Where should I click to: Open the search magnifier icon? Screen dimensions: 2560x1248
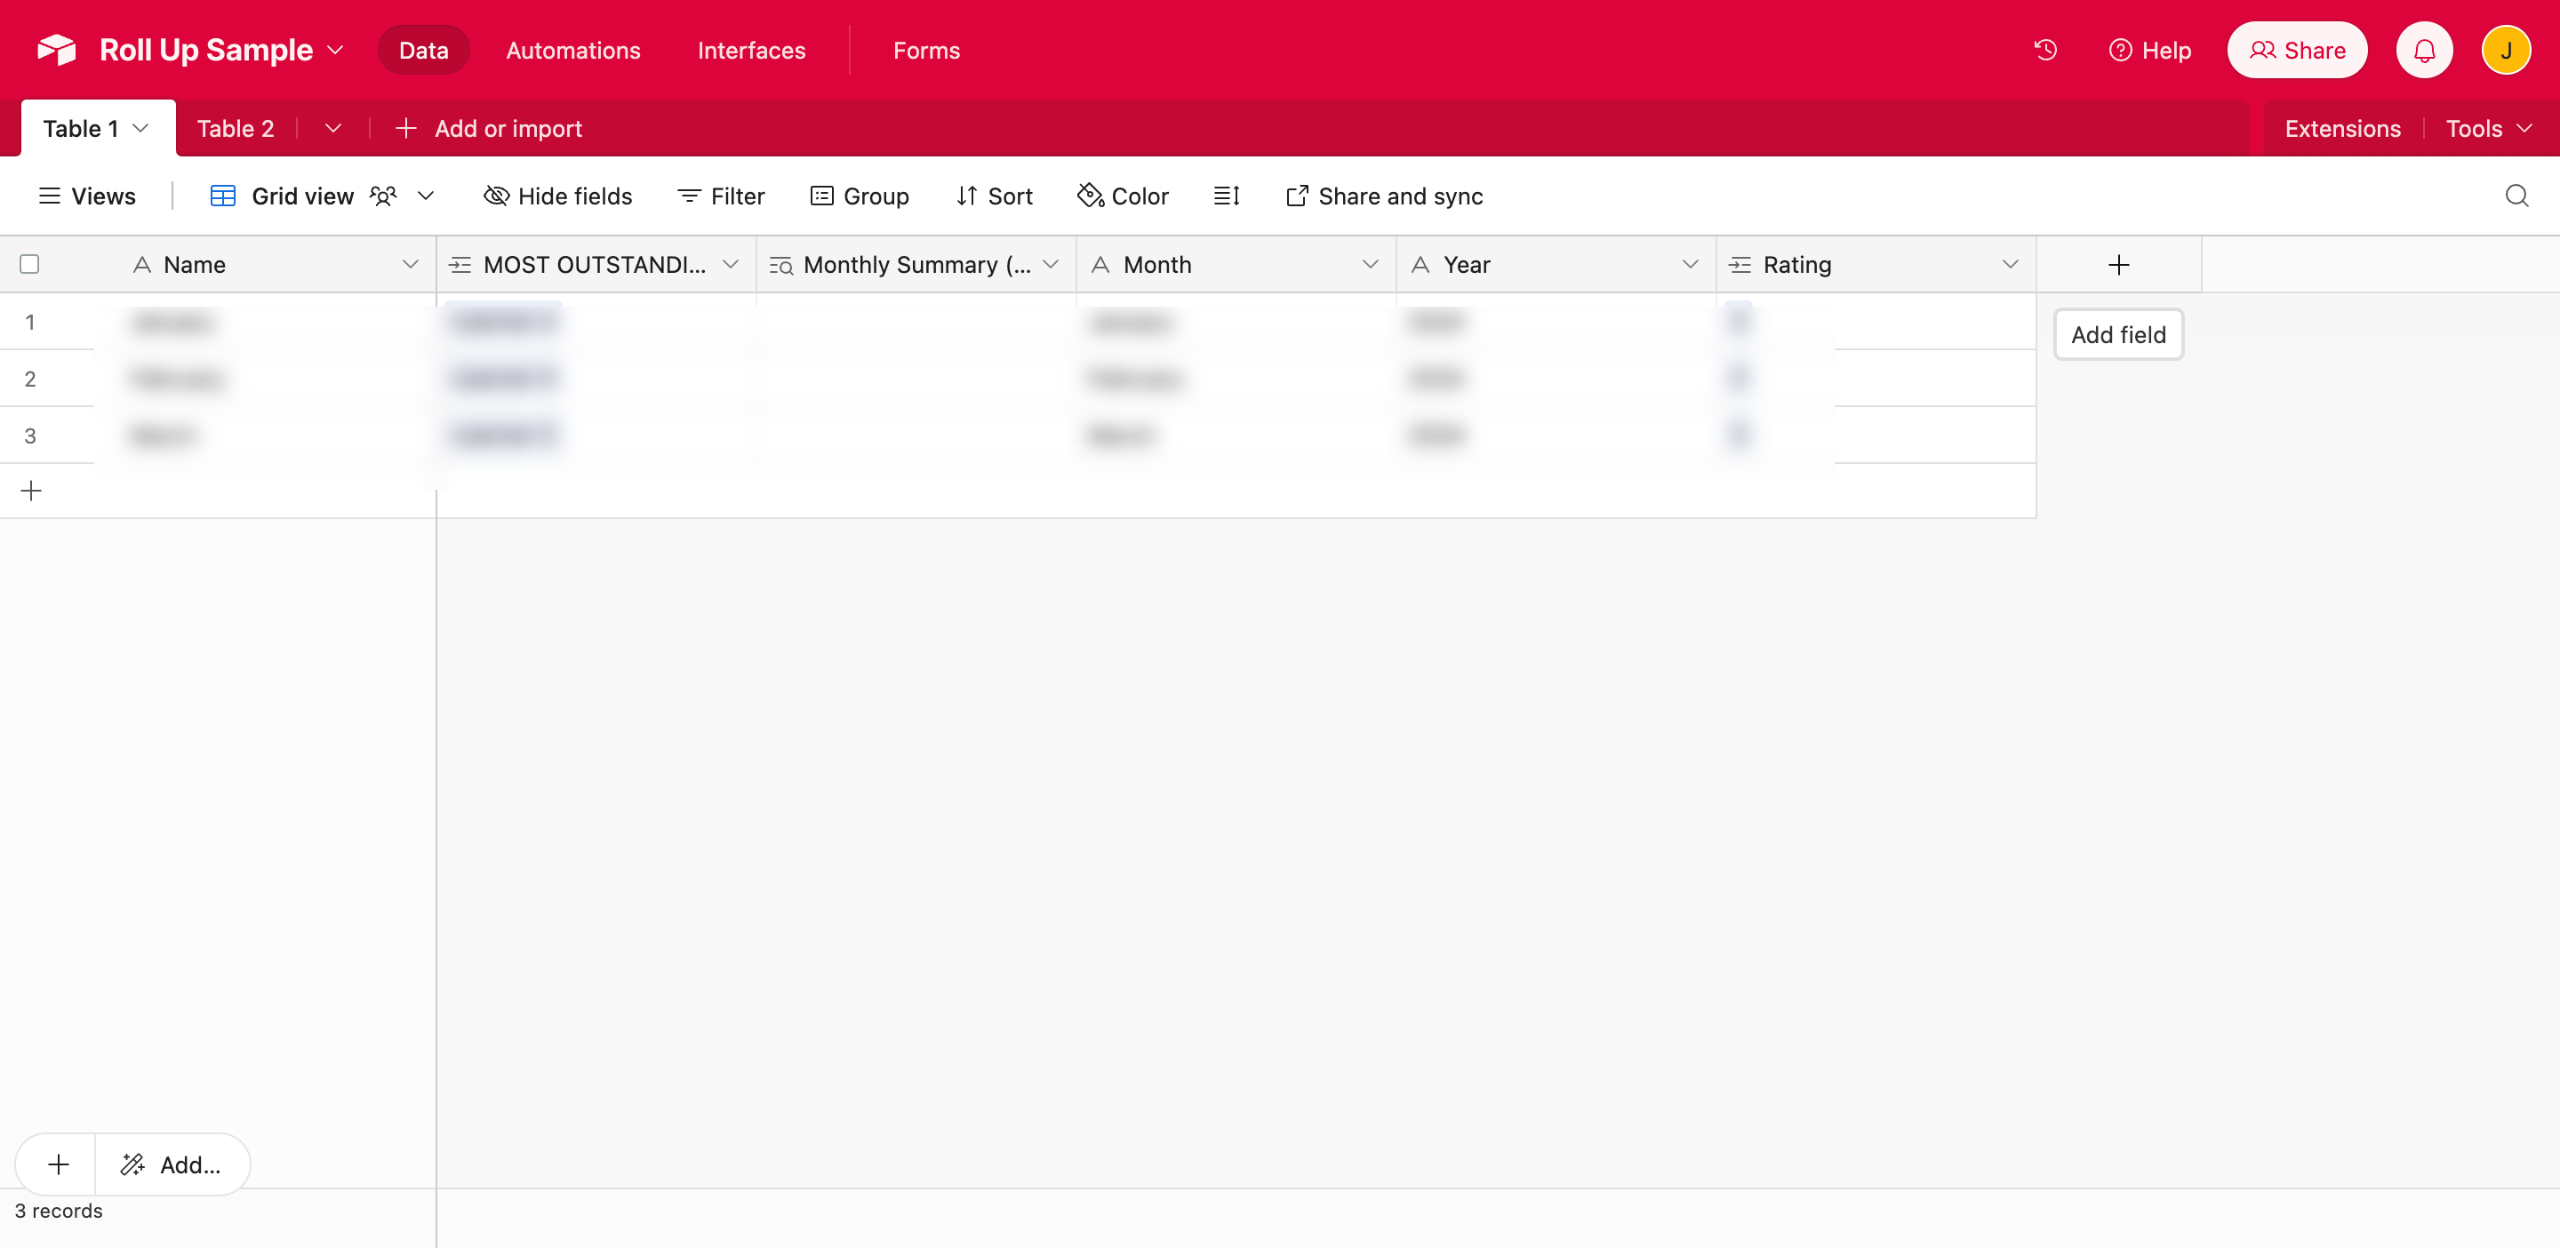pyautogui.click(x=2517, y=196)
